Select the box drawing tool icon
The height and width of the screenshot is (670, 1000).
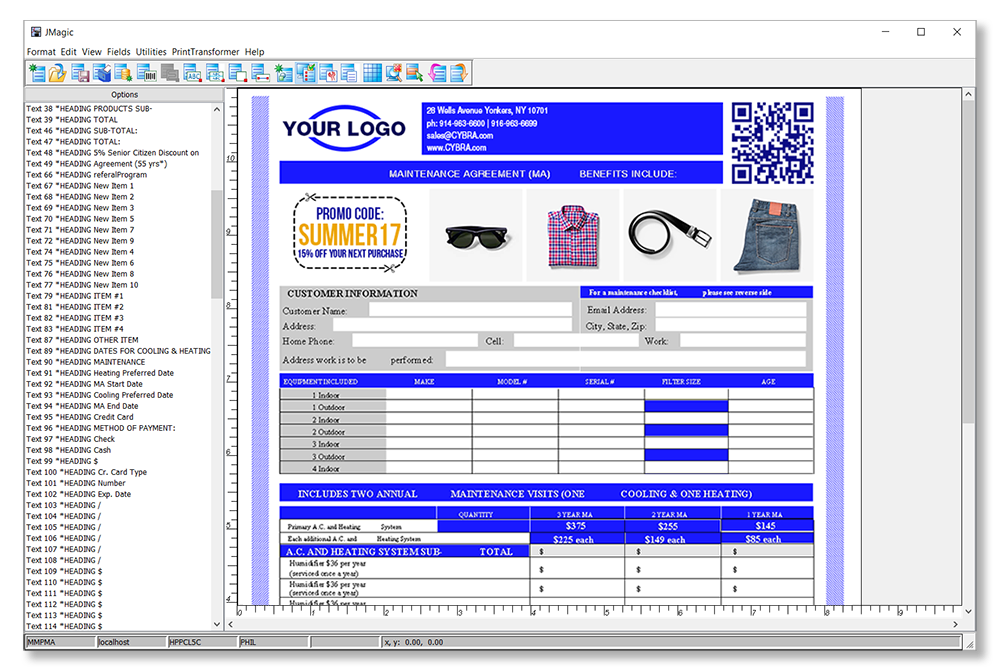pos(238,74)
